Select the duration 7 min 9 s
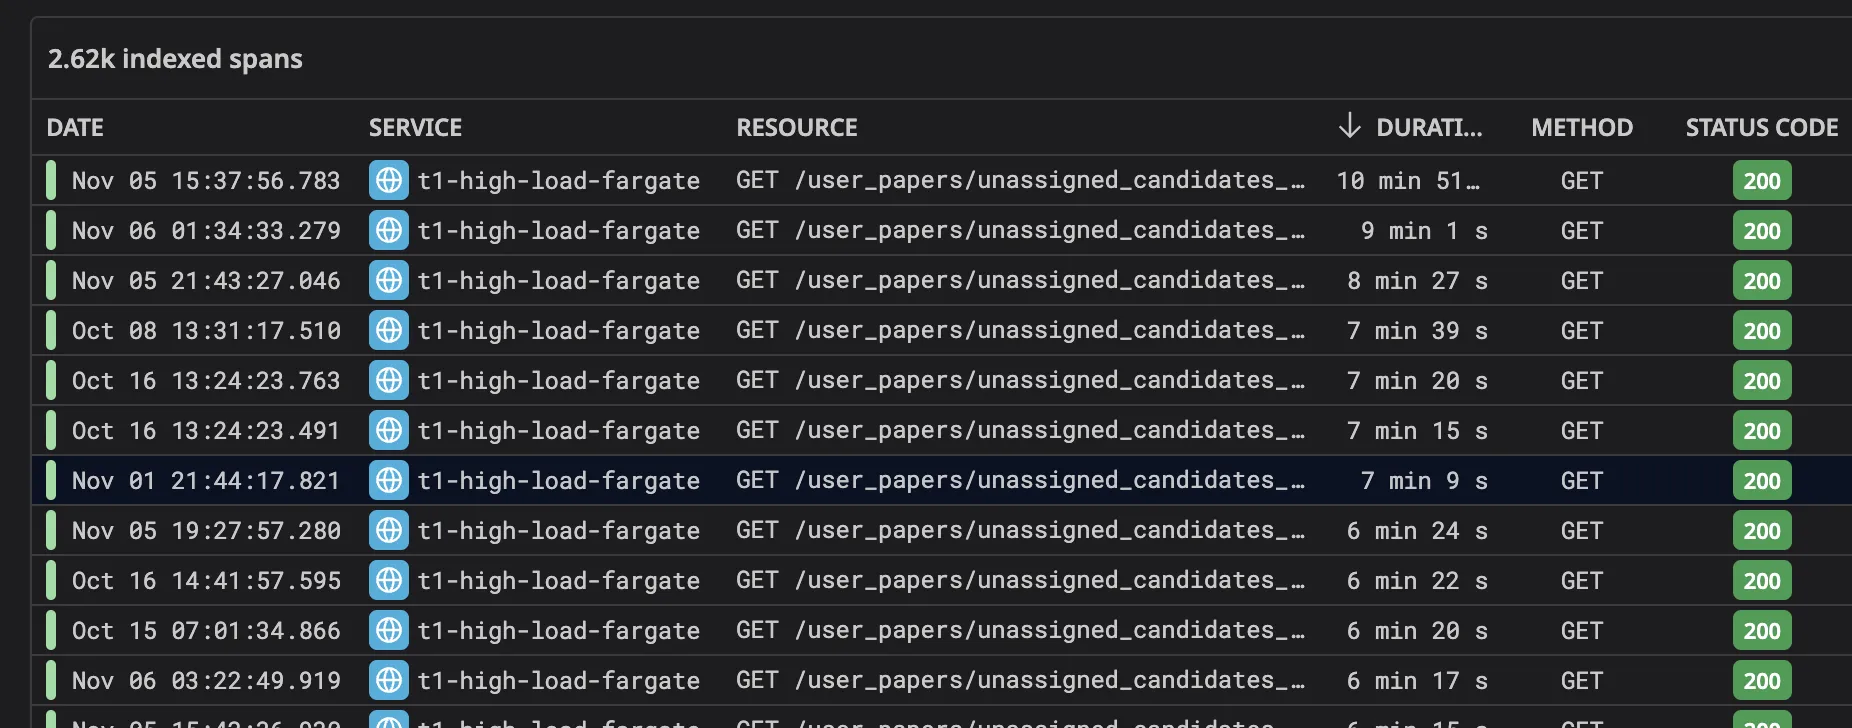Screen dimensions: 1852x728 point(1424,481)
